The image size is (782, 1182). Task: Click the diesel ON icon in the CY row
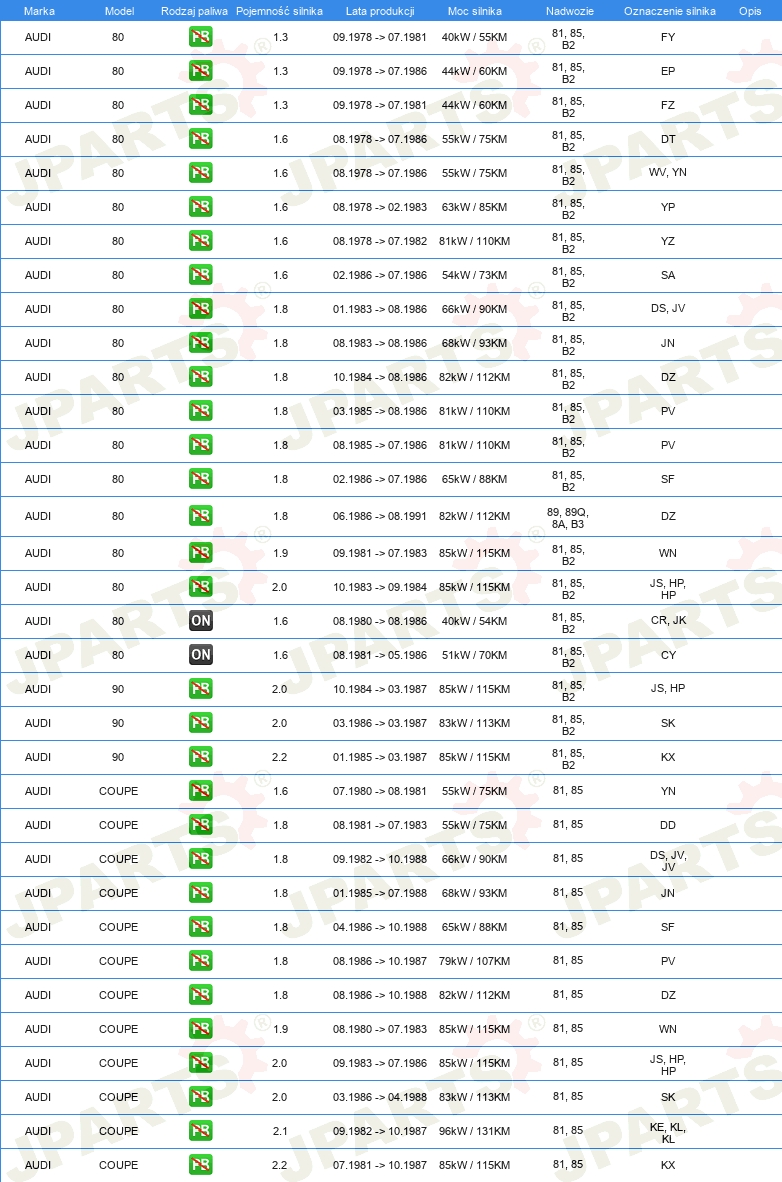tap(201, 654)
